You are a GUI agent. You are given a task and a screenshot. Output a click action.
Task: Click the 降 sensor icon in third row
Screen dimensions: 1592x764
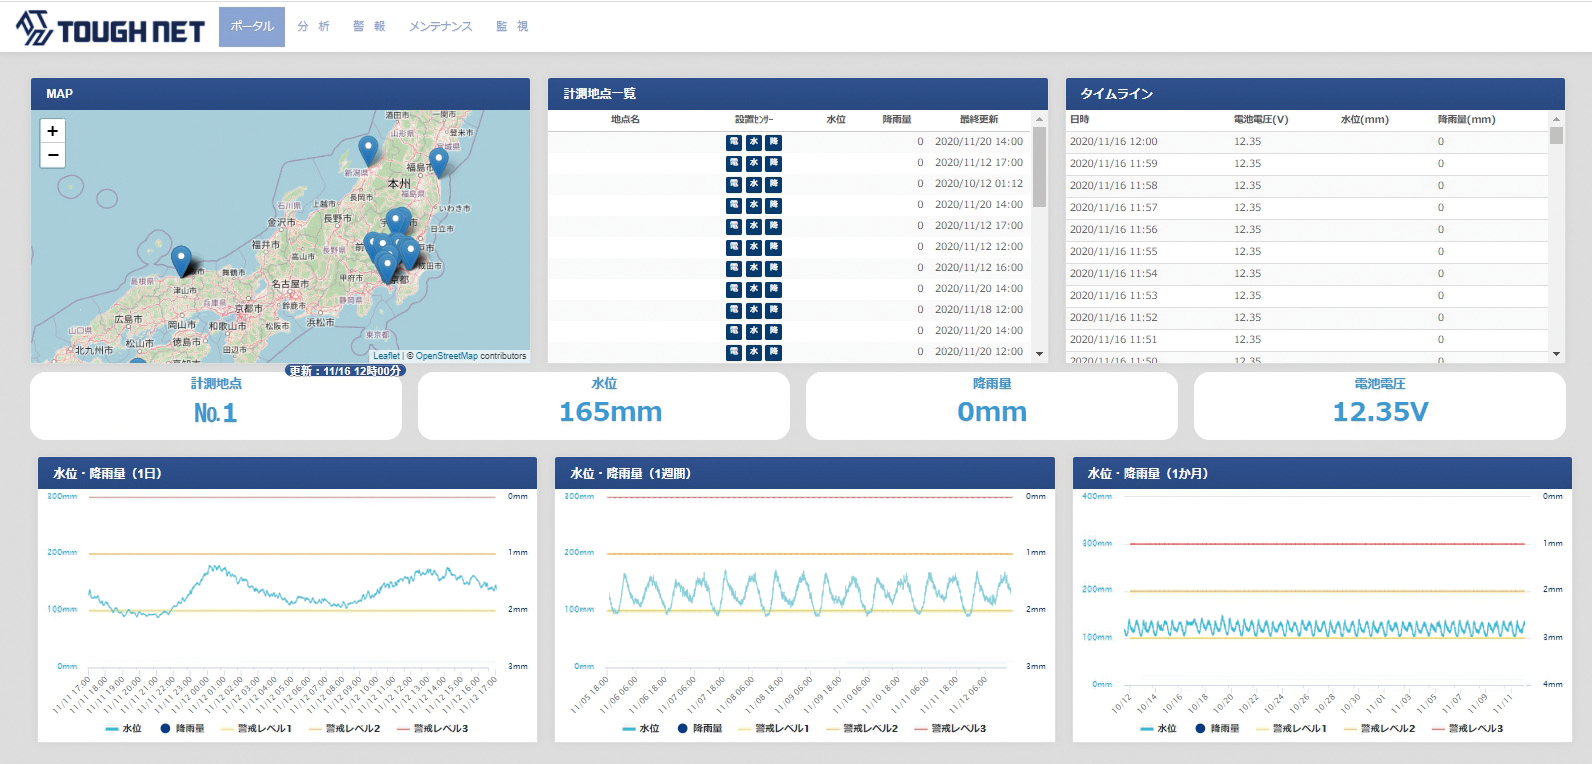tap(774, 184)
